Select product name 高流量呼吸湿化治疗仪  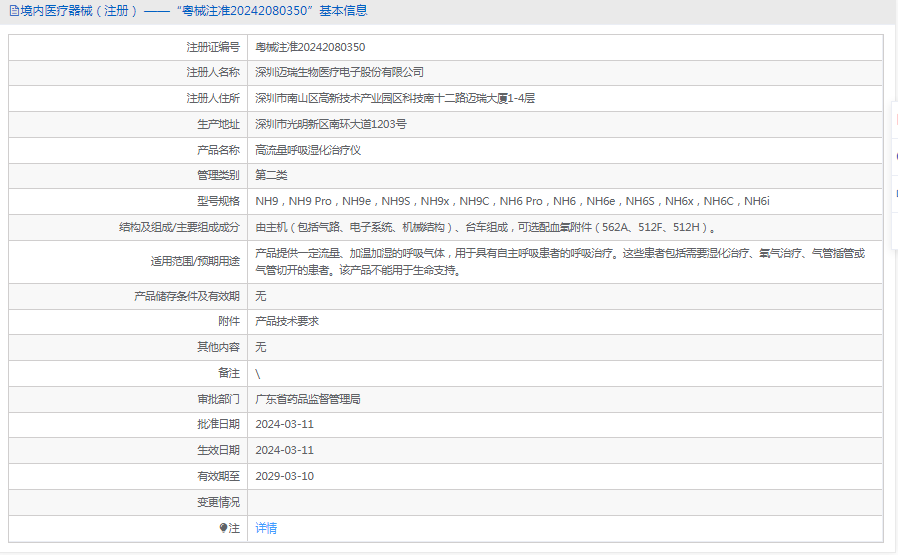[308, 150]
